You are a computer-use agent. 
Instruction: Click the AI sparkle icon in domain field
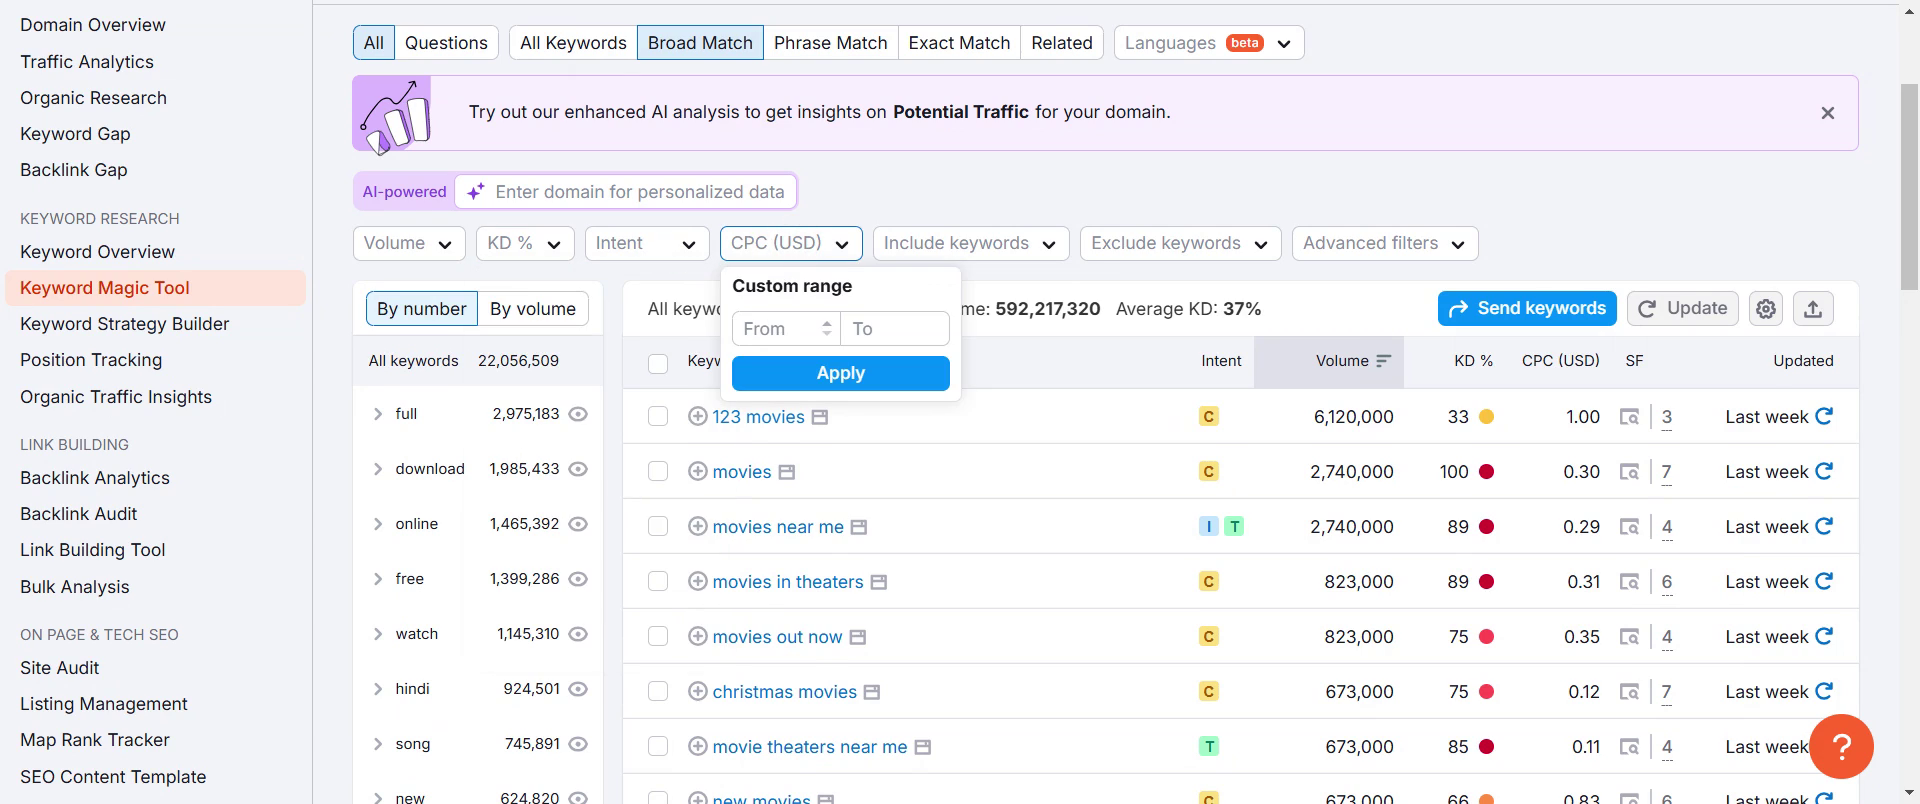click(476, 191)
